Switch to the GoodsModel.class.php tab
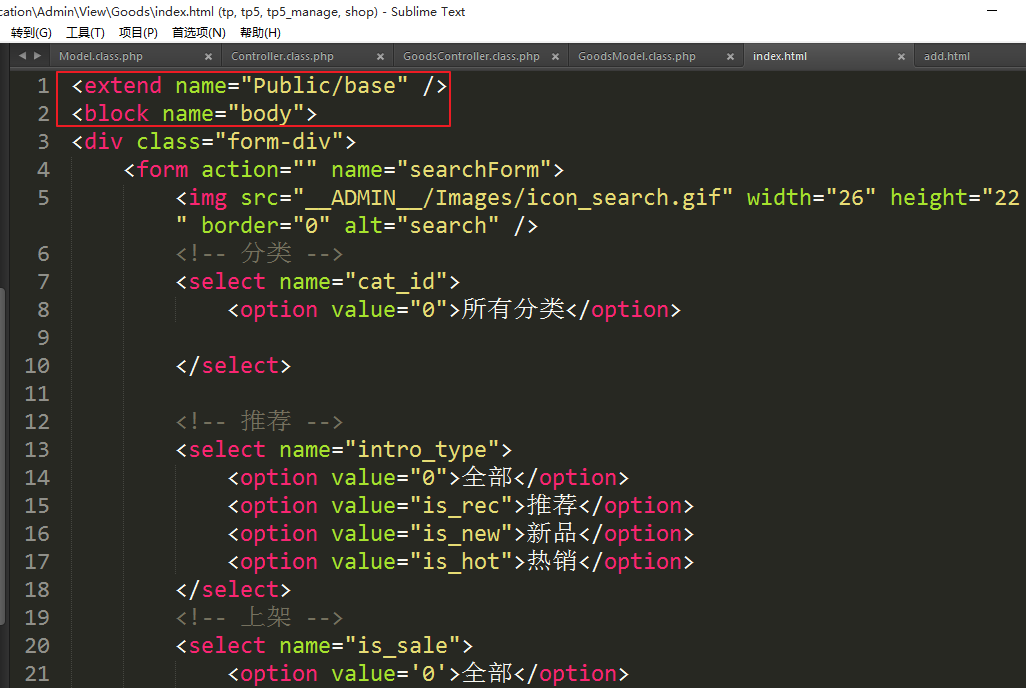This screenshot has height=688, width=1026. [x=636, y=57]
